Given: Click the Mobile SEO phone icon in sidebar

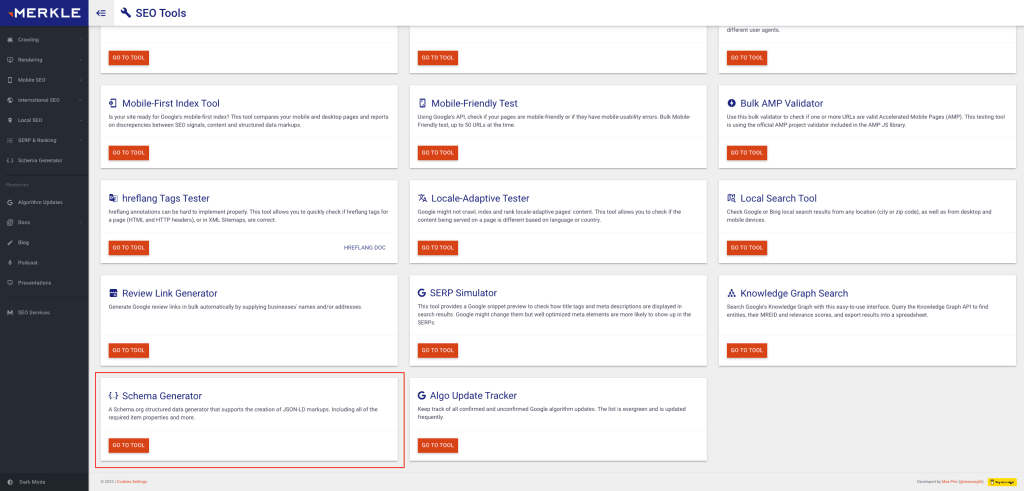Looking at the screenshot, I should [x=10, y=80].
